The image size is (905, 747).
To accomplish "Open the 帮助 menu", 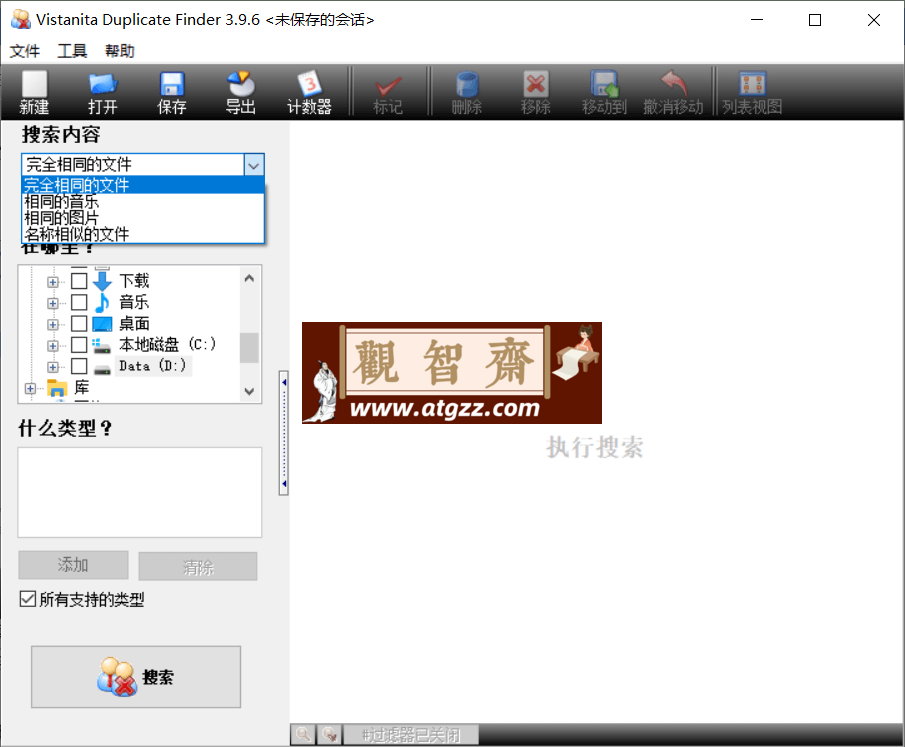I will [119, 51].
